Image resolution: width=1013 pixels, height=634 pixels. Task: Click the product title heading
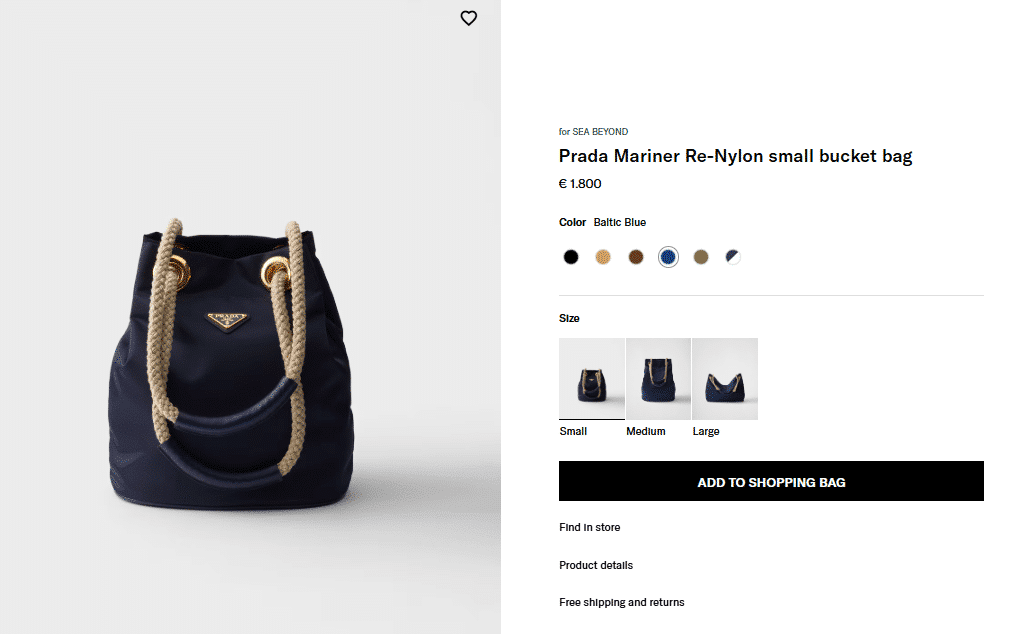735,156
